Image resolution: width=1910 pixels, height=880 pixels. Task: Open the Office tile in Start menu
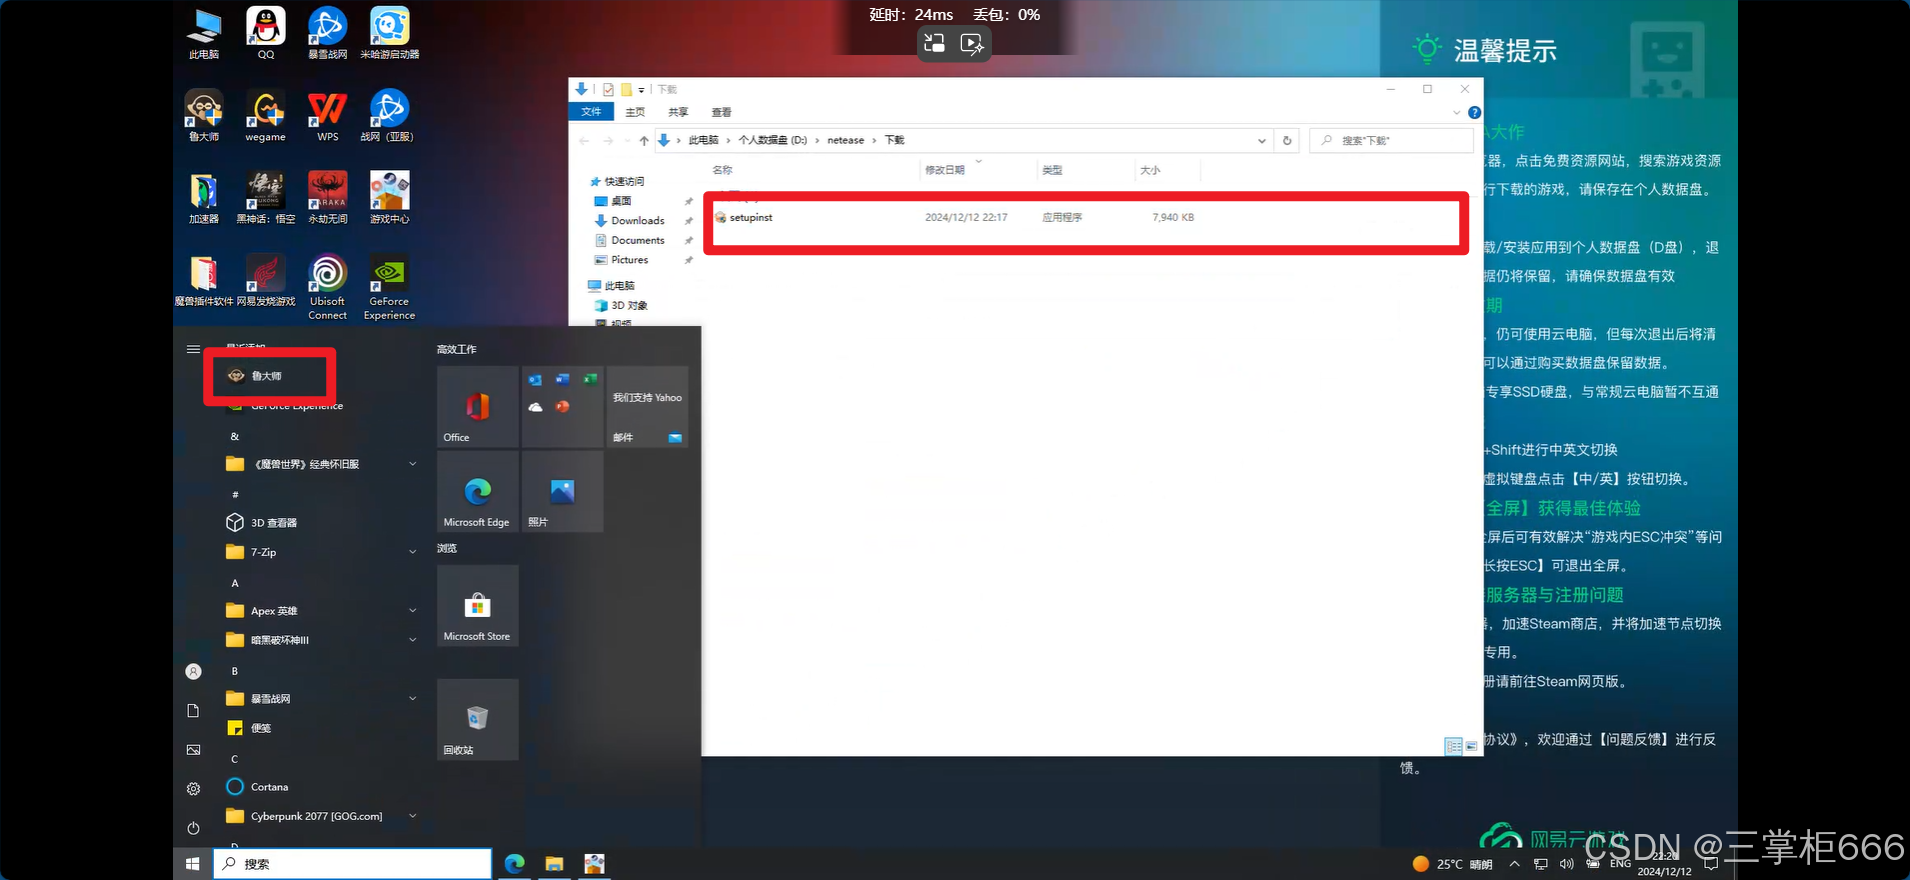[x=477, y=406]
